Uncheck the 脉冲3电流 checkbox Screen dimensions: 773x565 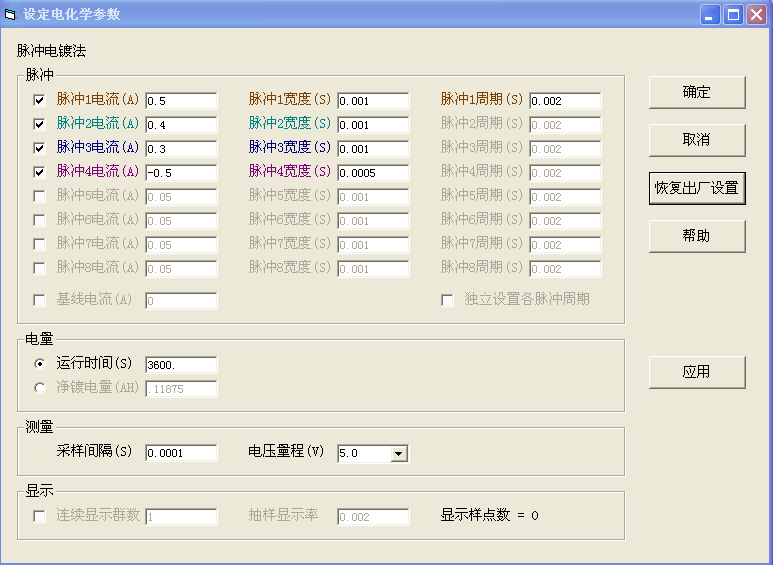(40, 148)
